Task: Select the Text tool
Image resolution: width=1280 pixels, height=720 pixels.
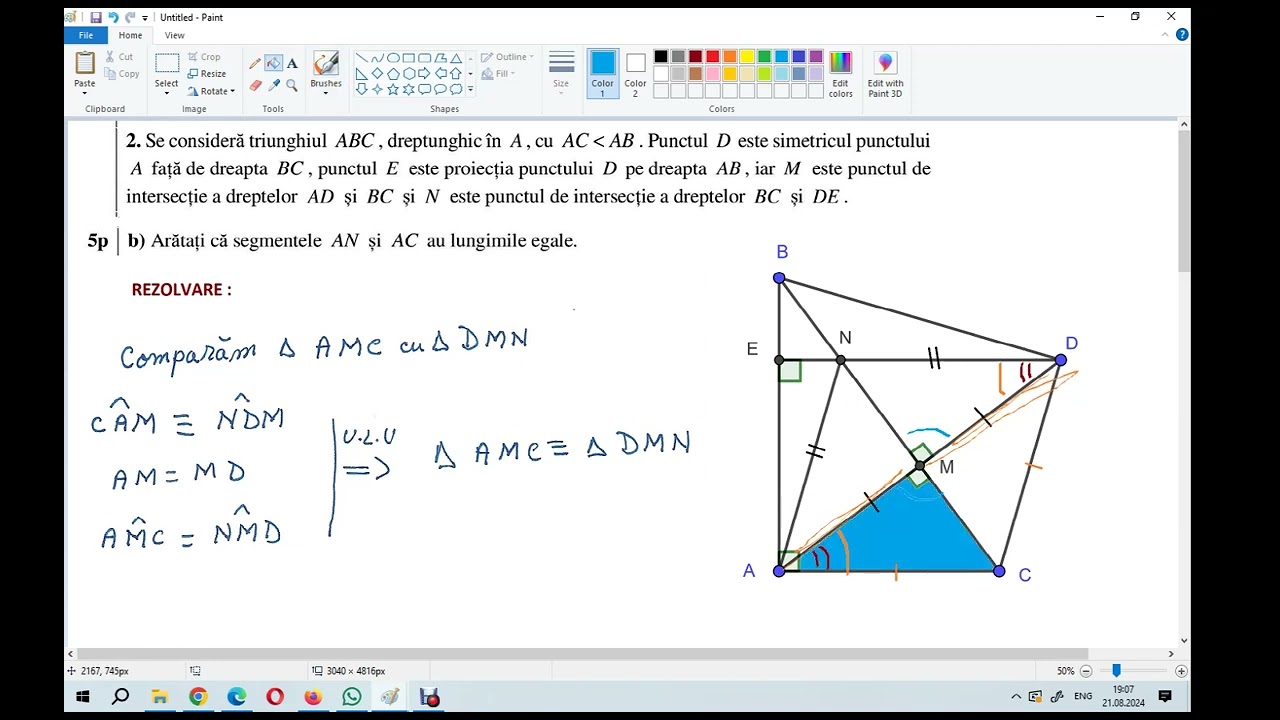Action: [x=292, y=63]
